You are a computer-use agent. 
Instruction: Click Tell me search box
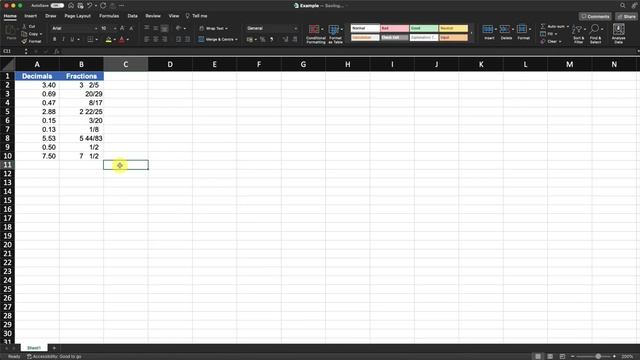click(196, 16)
